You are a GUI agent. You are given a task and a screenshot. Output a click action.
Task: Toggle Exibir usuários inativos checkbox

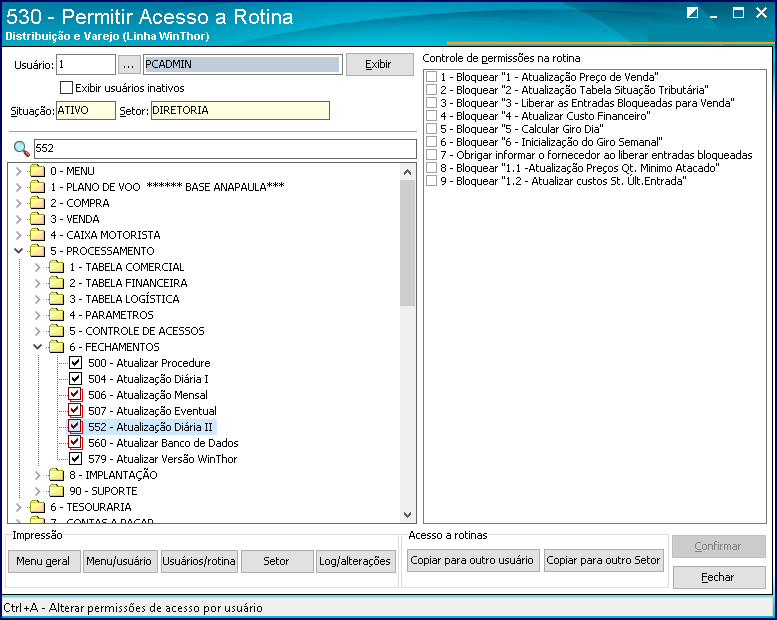tap(66, 88)
